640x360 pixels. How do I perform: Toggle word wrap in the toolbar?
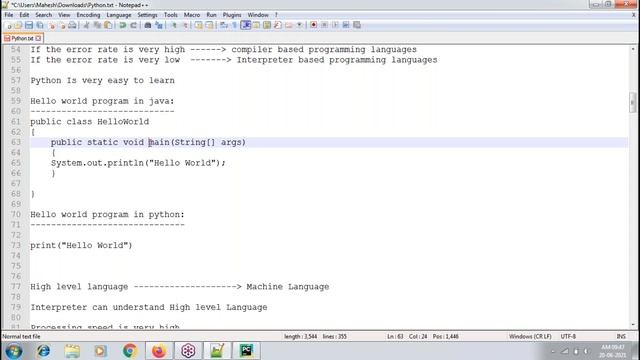[x=224, y=25]
